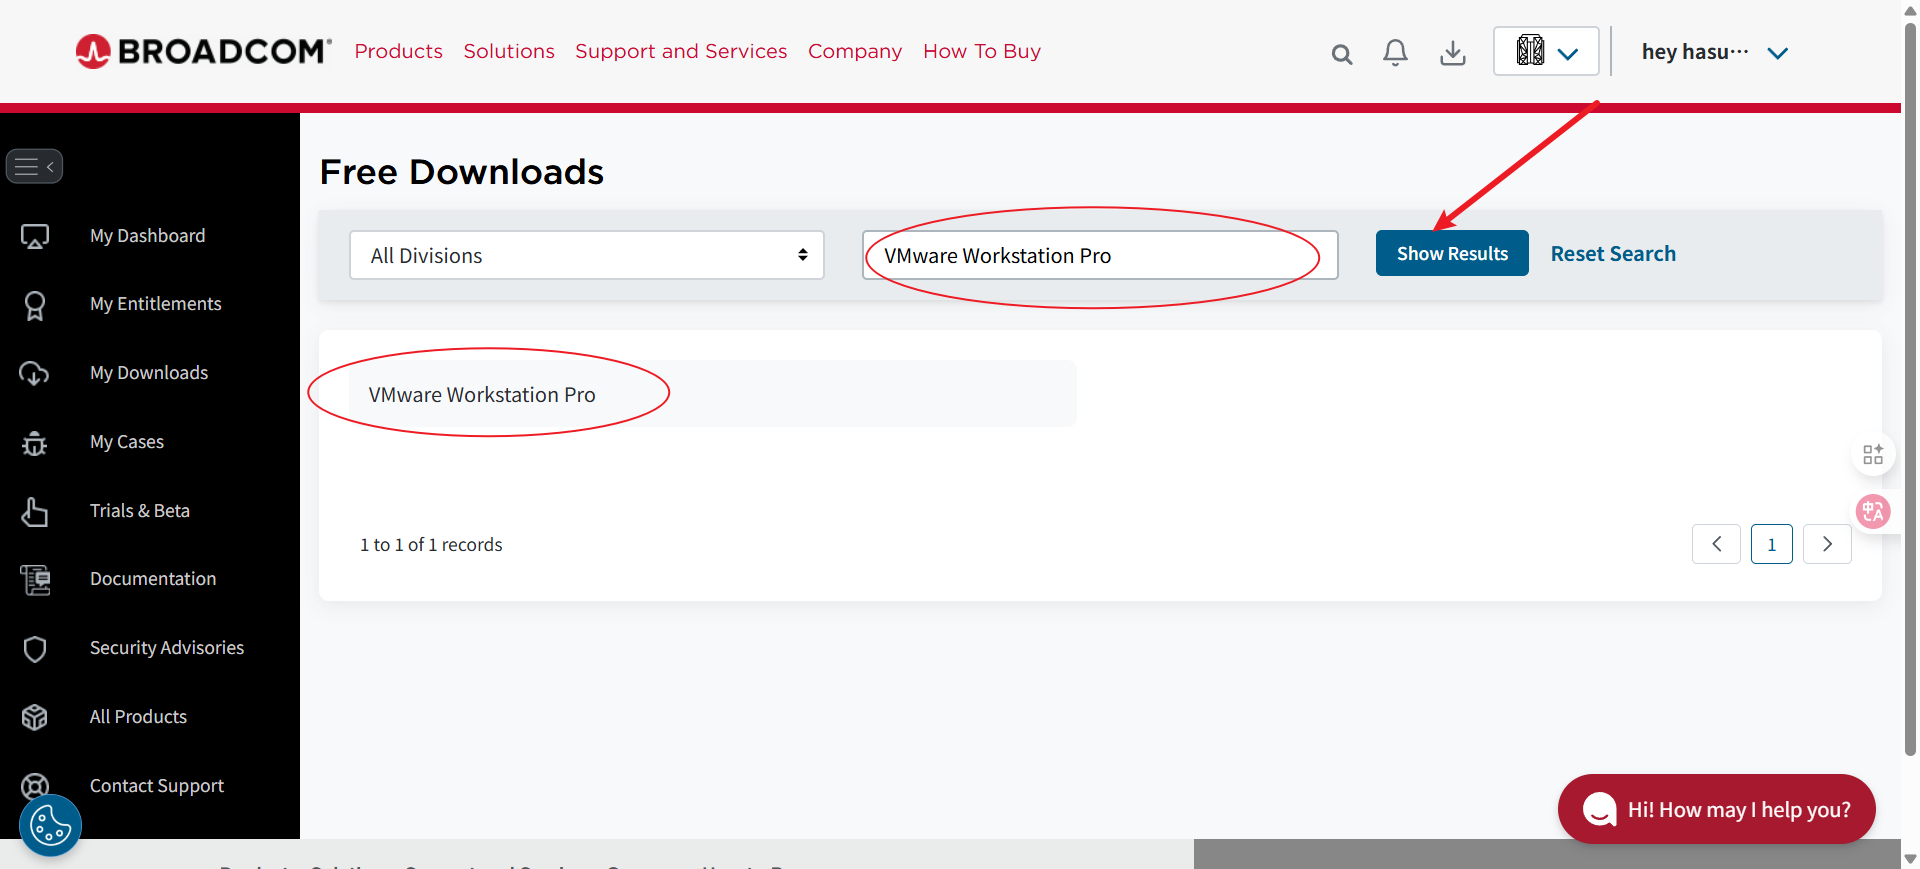Click the My Entitlements ribbon icon
Screen dimensions: 1920x869
coord(35,305)
